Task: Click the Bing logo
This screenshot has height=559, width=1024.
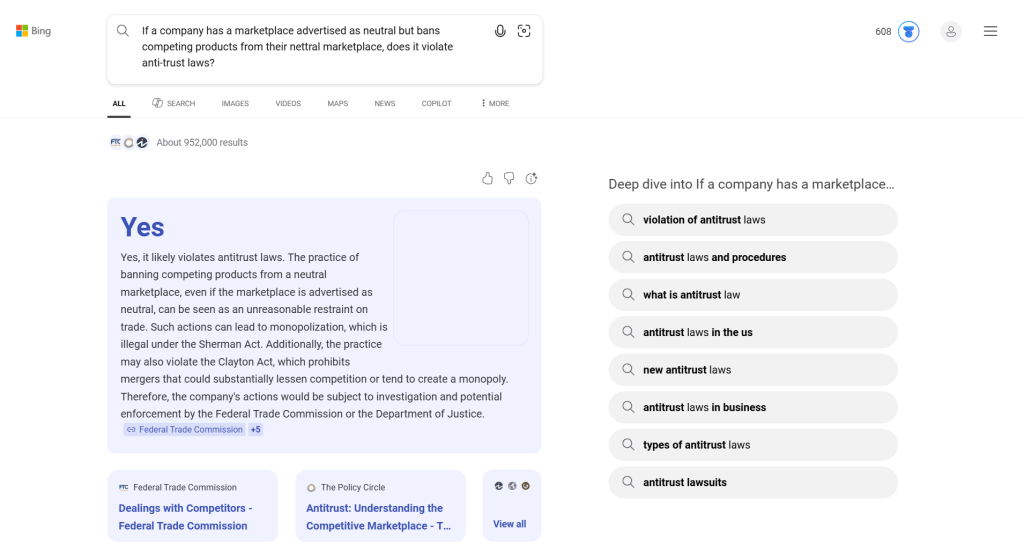Action: coord(33,31)
